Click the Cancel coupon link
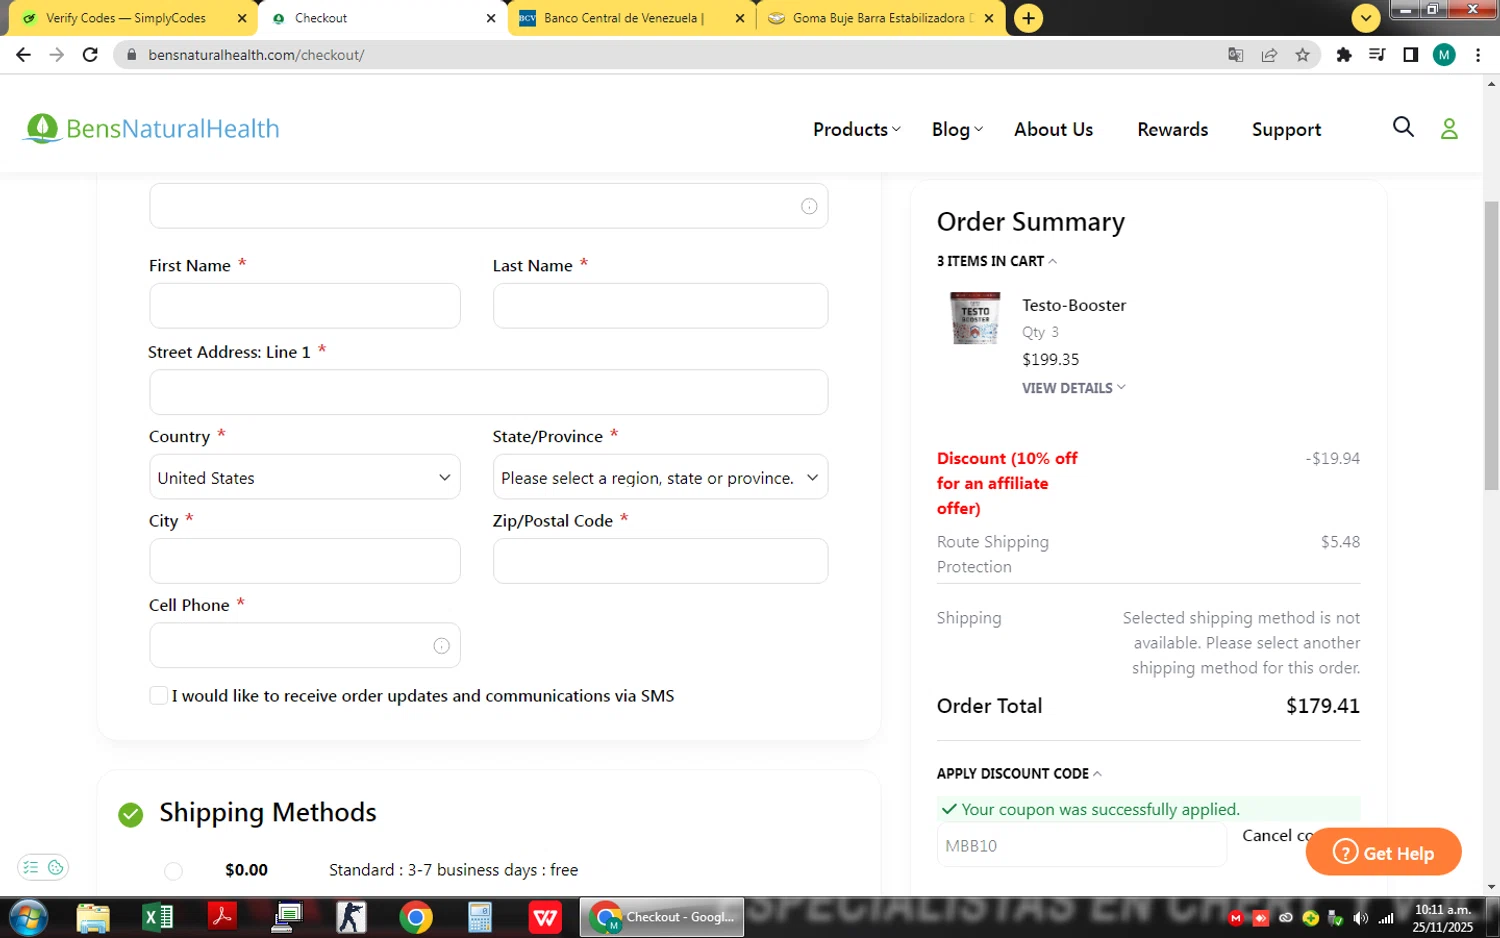 1278,835
